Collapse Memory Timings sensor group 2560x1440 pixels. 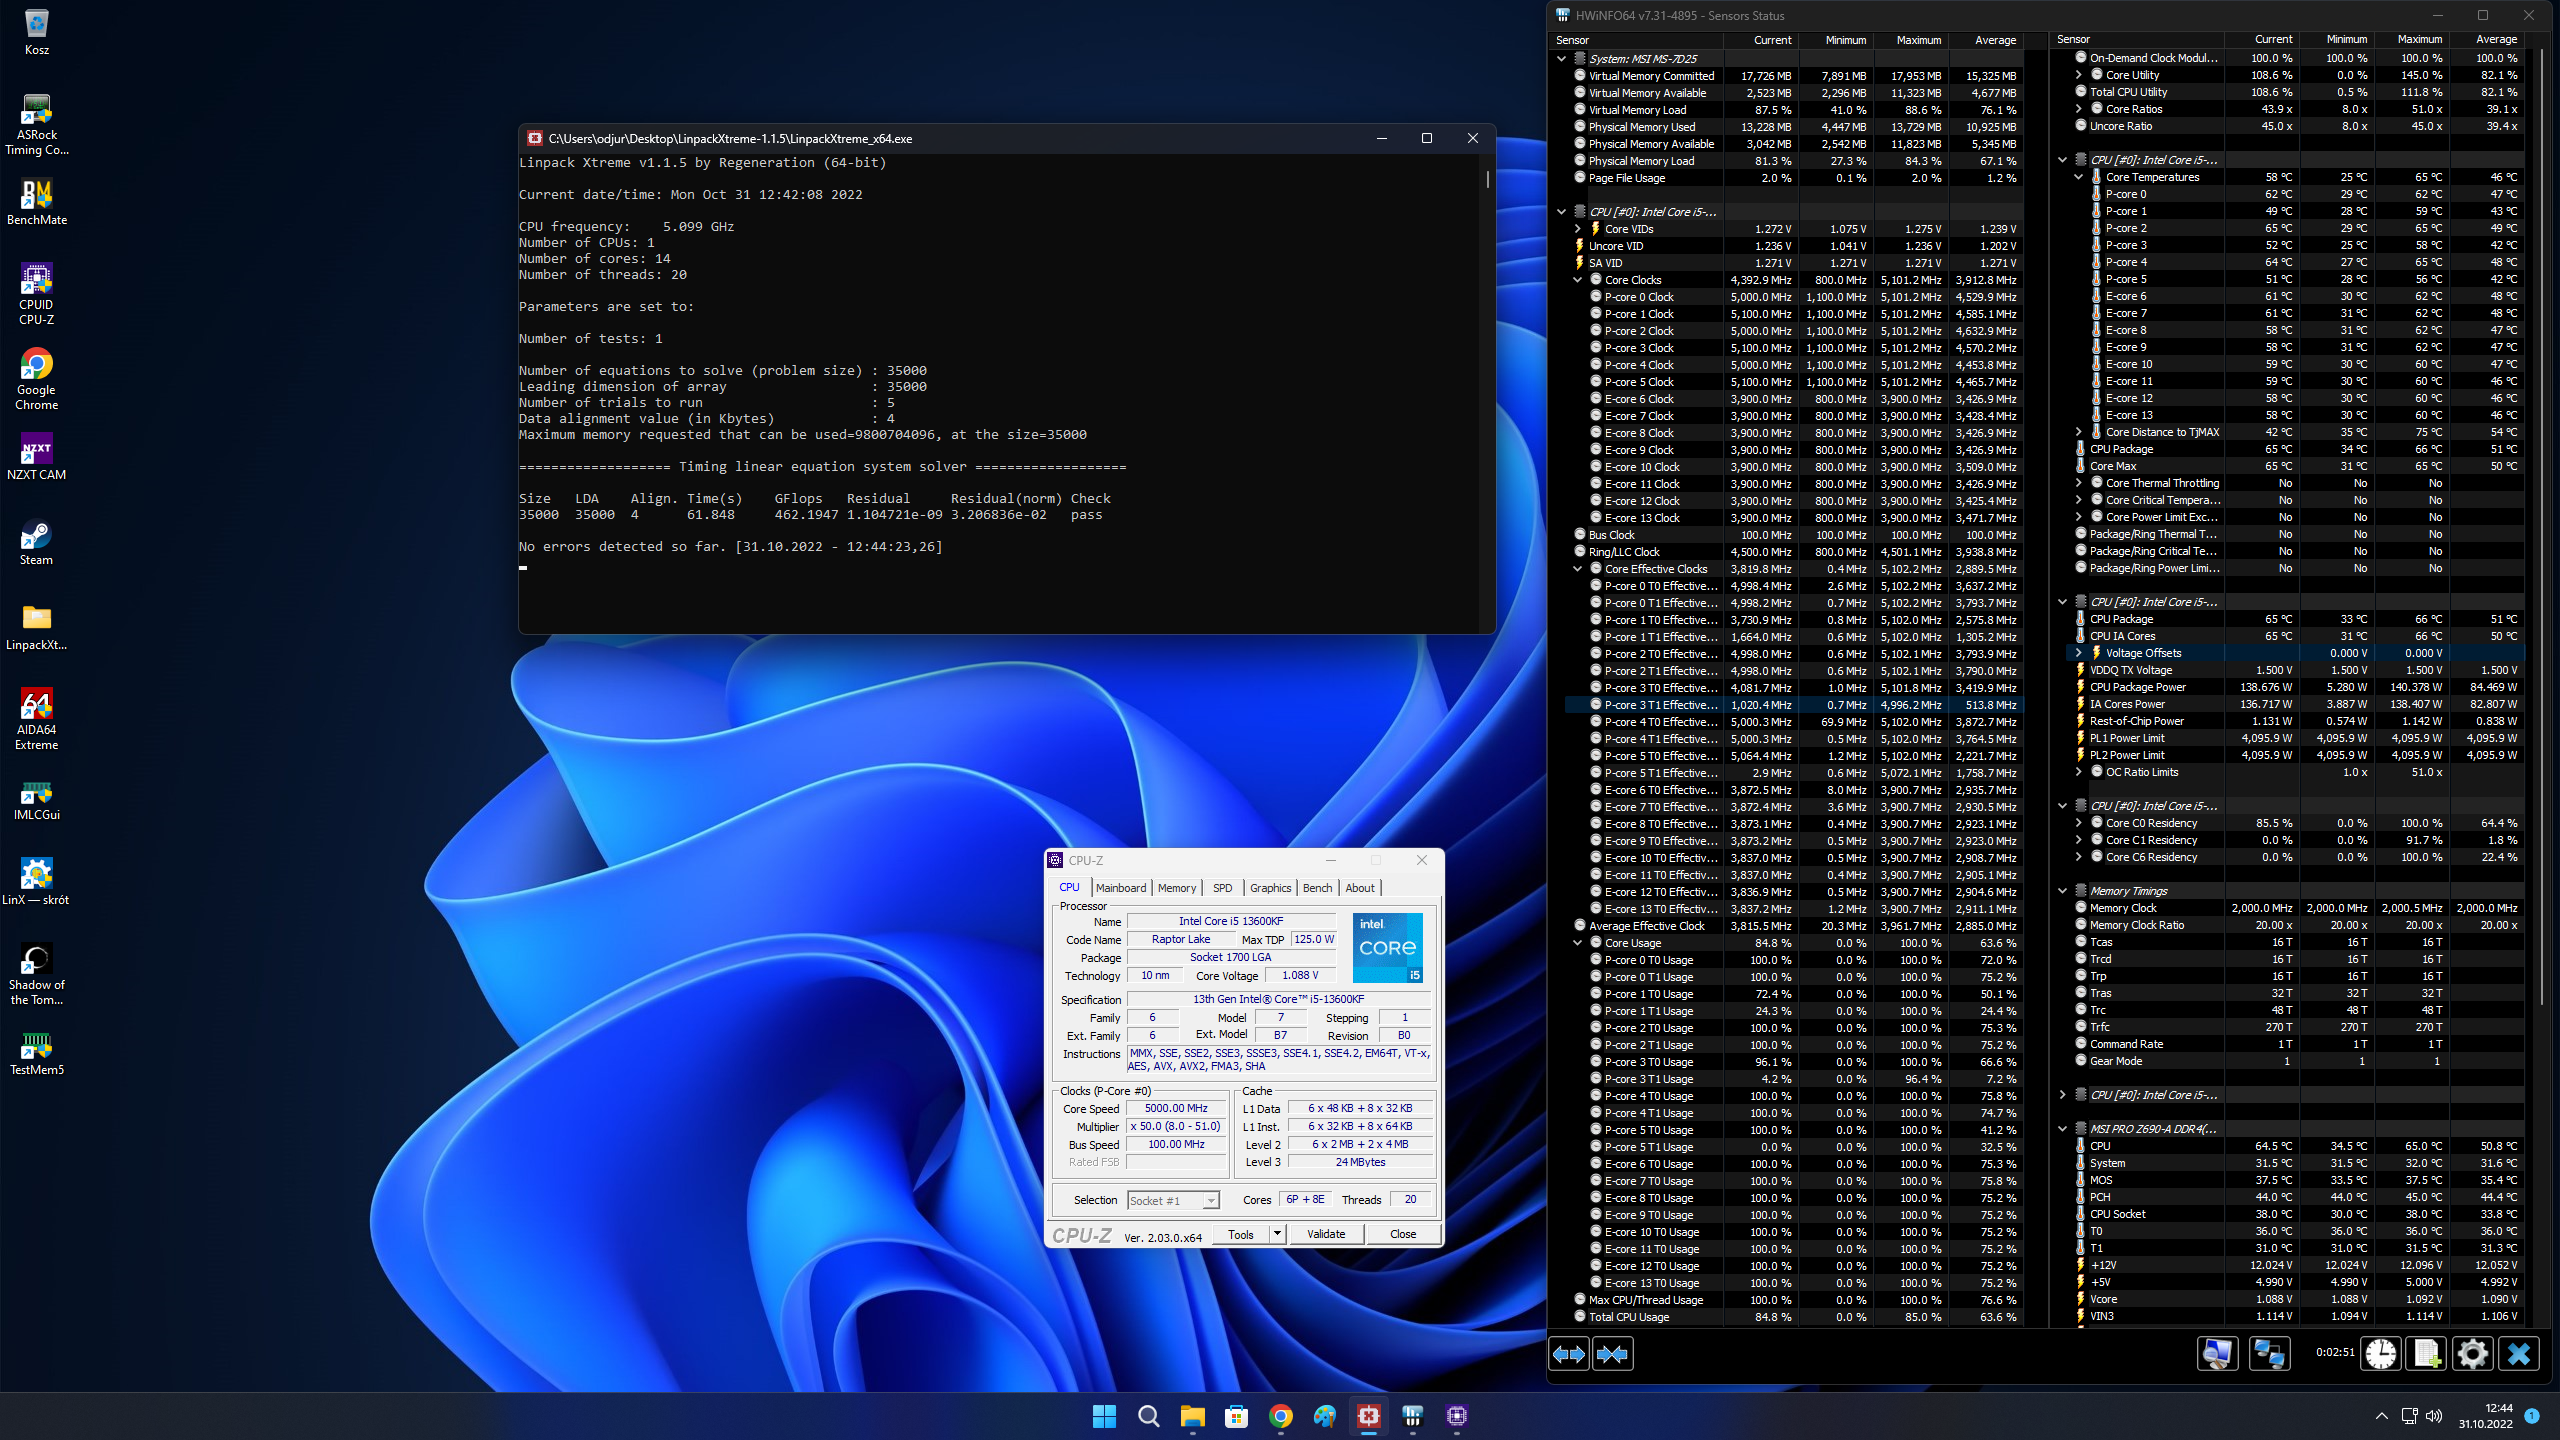tap(2062, 891)
